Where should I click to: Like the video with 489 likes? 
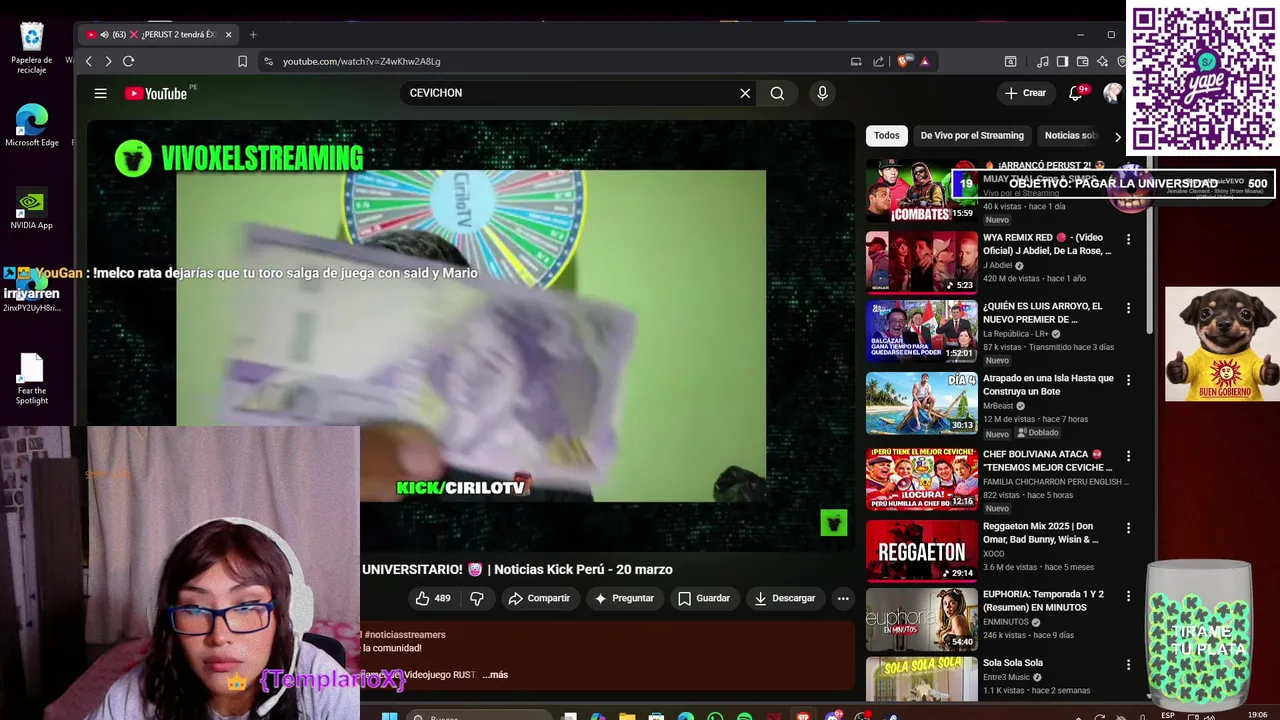click(433, 598)
